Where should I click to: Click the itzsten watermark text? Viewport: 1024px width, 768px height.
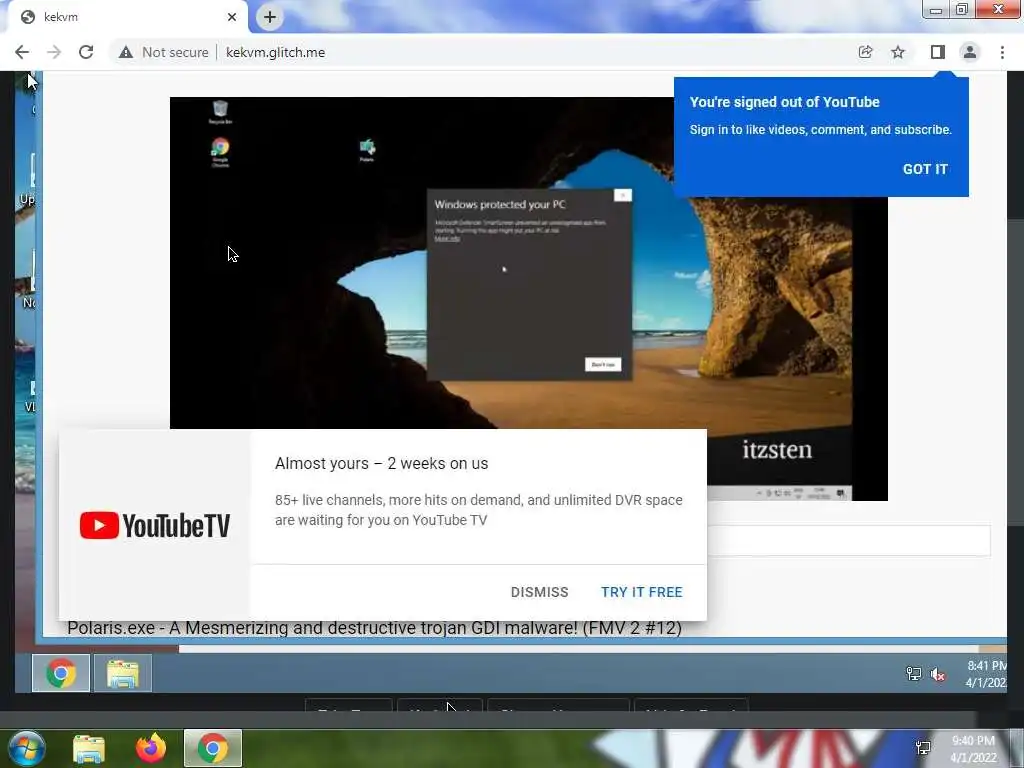777,450
